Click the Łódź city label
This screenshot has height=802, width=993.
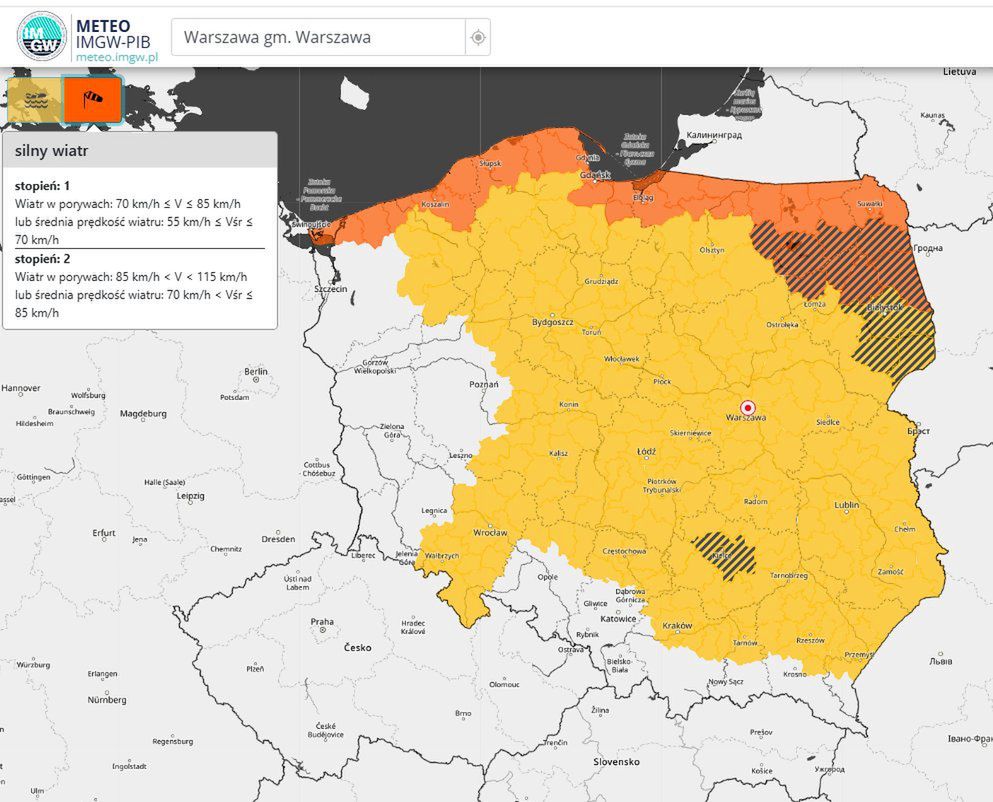point(647,451)
